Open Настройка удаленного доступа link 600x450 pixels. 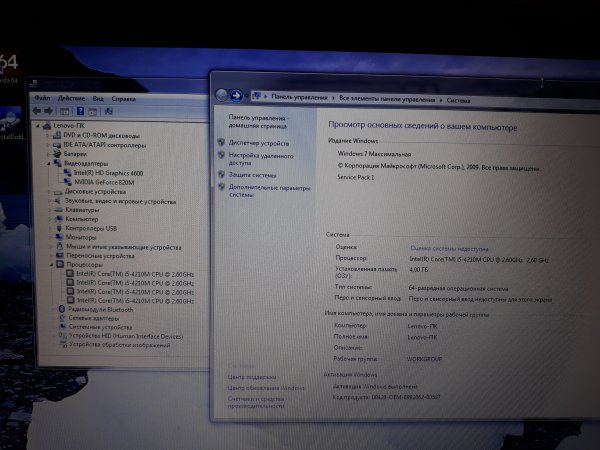point(261,158)
